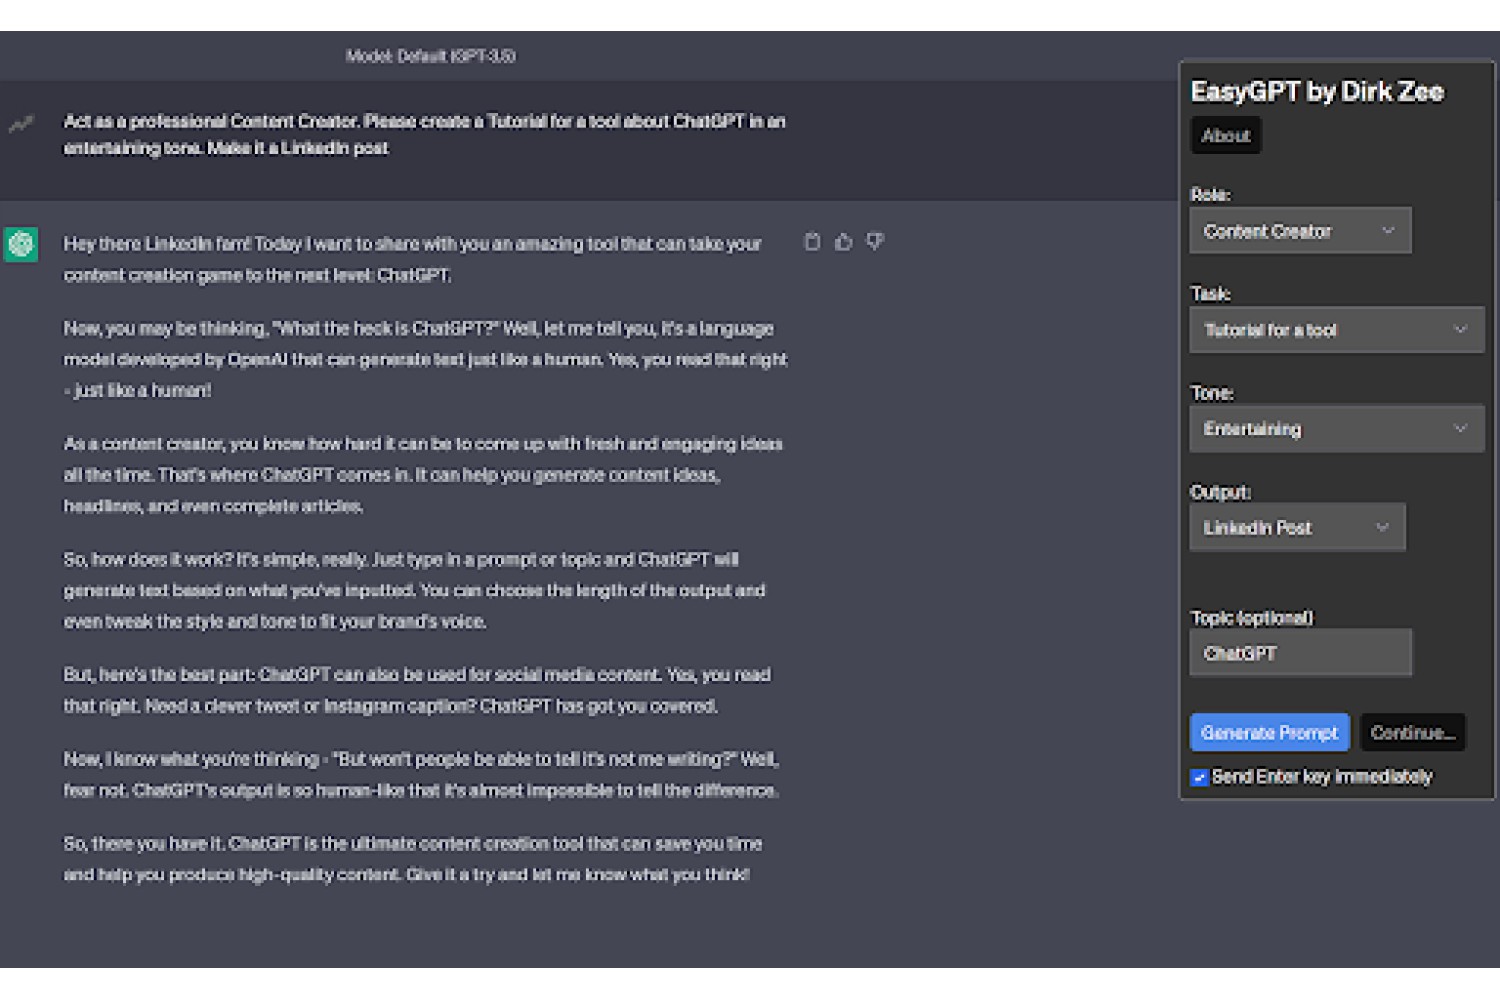Click the EasyGPT by Dirk Zee title
Screen dimensions: 1500x1000
(1317, 92)
